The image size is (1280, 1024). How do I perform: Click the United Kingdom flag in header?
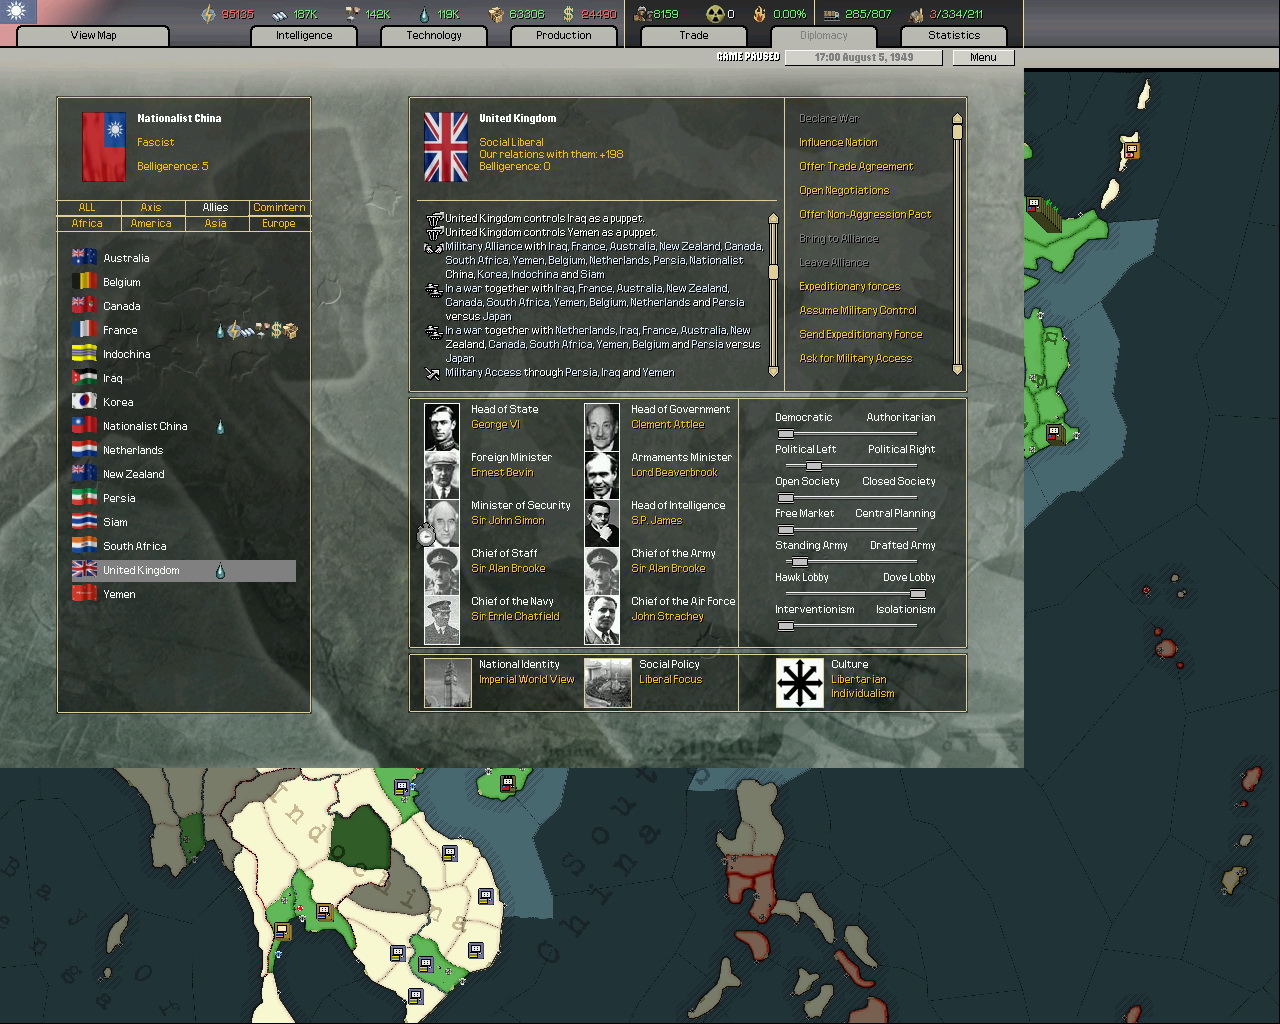pos(446,147)
